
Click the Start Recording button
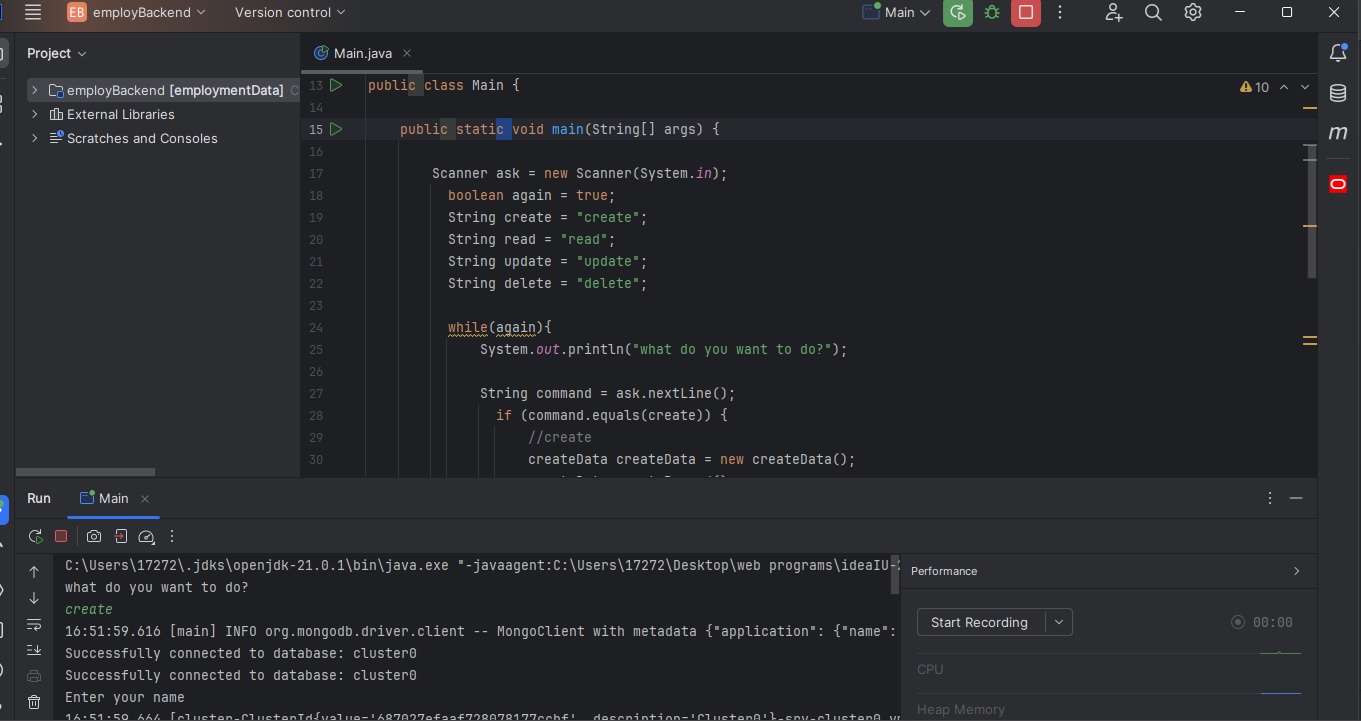(979, 622)
